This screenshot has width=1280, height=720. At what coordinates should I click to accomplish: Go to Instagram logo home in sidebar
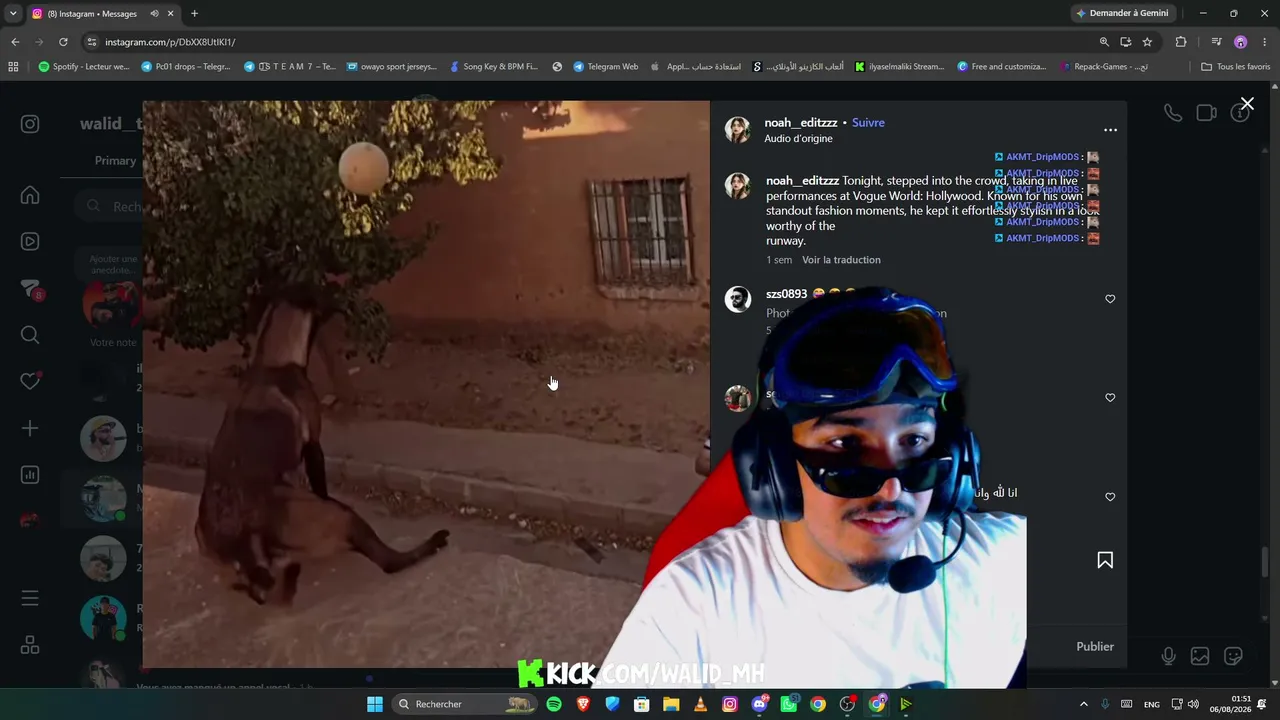click(30, 124)
